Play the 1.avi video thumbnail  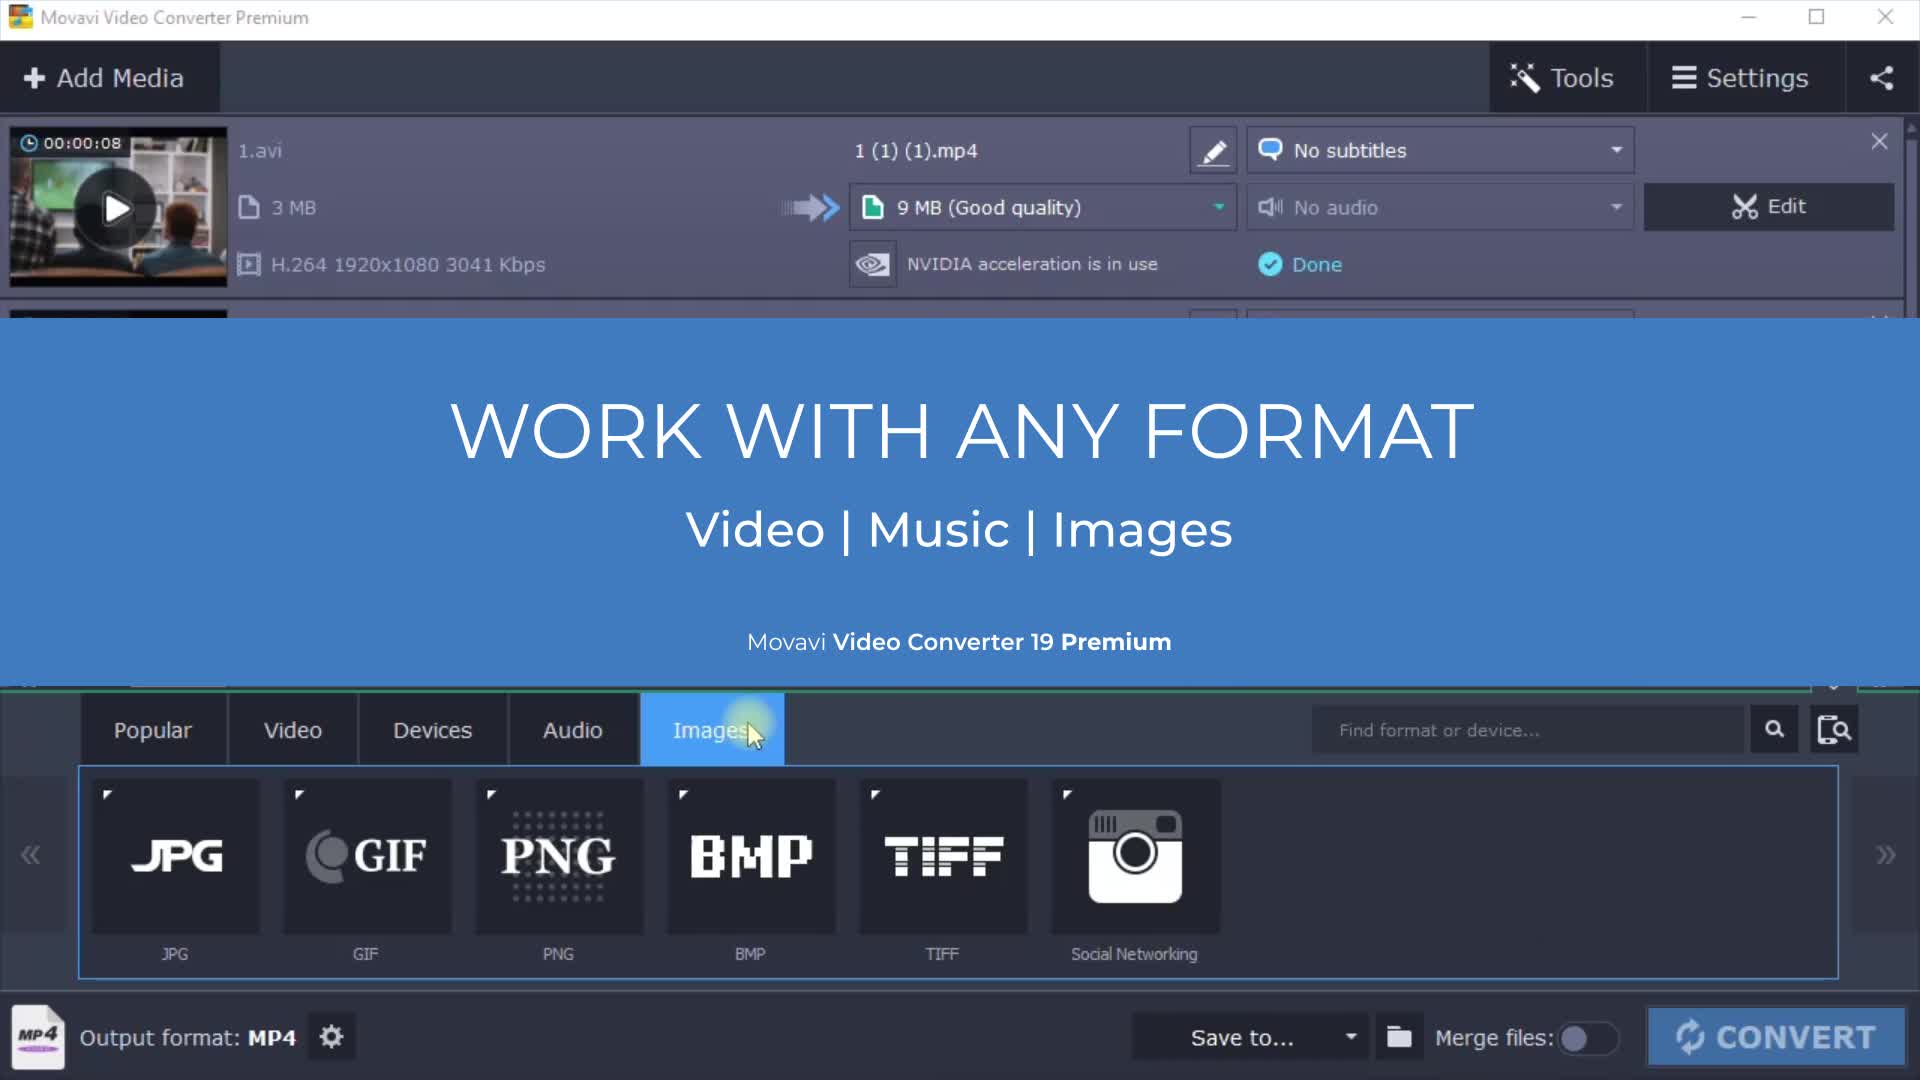click(x=117, y=208)
